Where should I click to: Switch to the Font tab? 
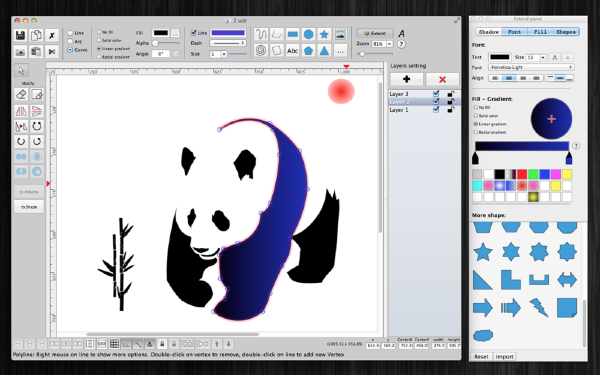tap(514, 32)
